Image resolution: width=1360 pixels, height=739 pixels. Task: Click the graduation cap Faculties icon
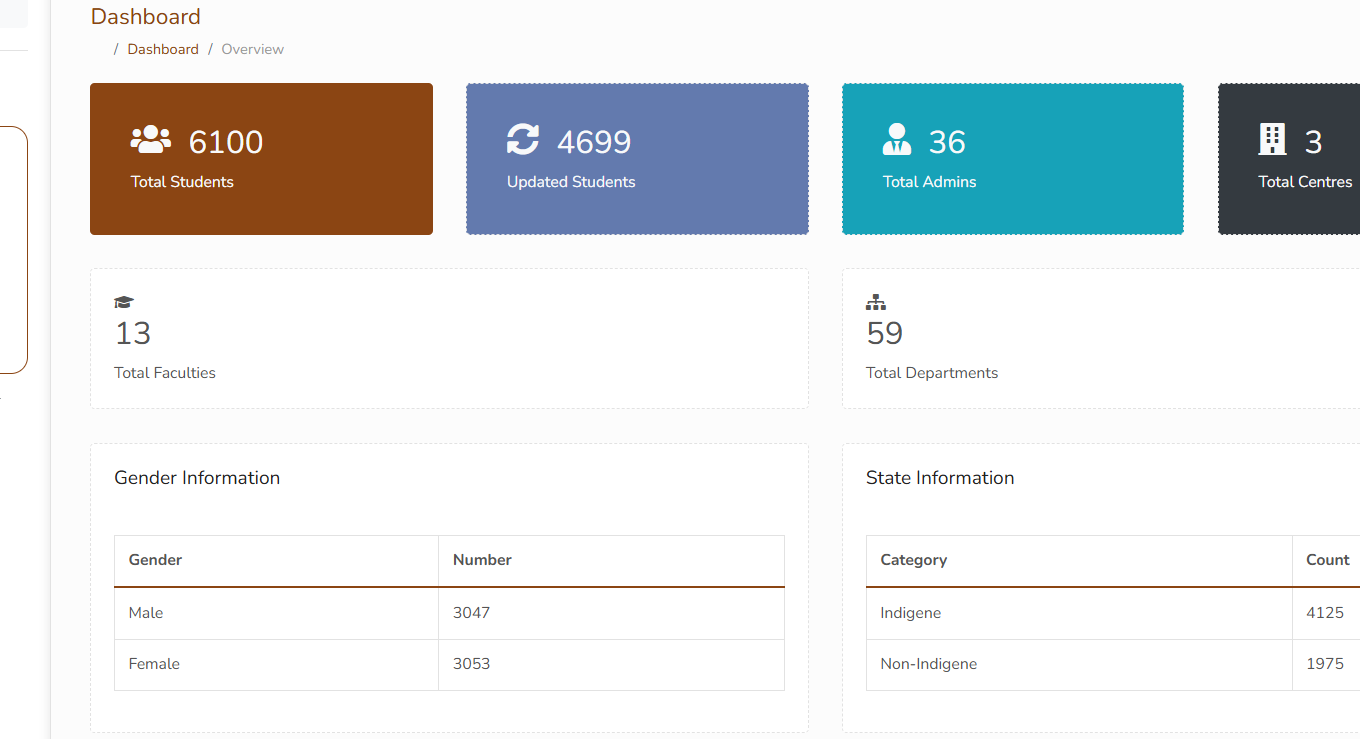pyautogui.click(x=124, y=302)
